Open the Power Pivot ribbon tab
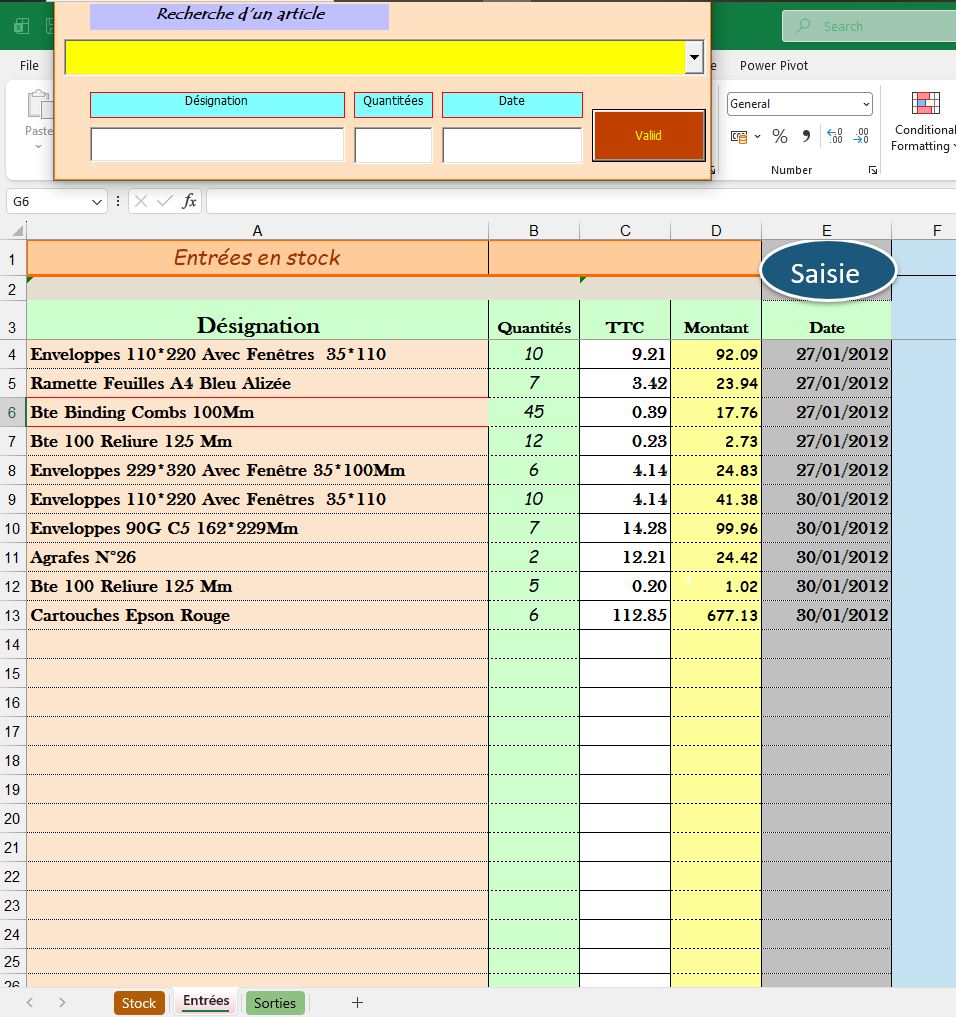This screenshot has width=956, height=1017. (774, 66)
